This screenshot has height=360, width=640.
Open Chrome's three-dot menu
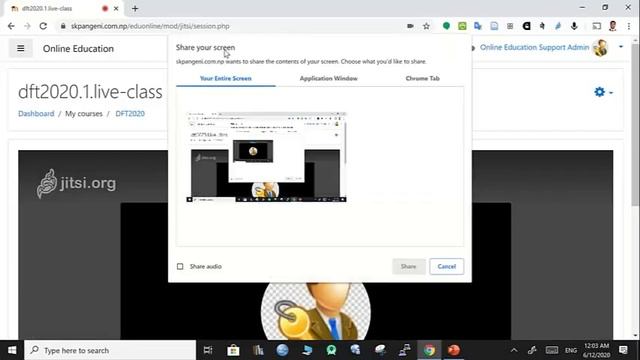629,26
